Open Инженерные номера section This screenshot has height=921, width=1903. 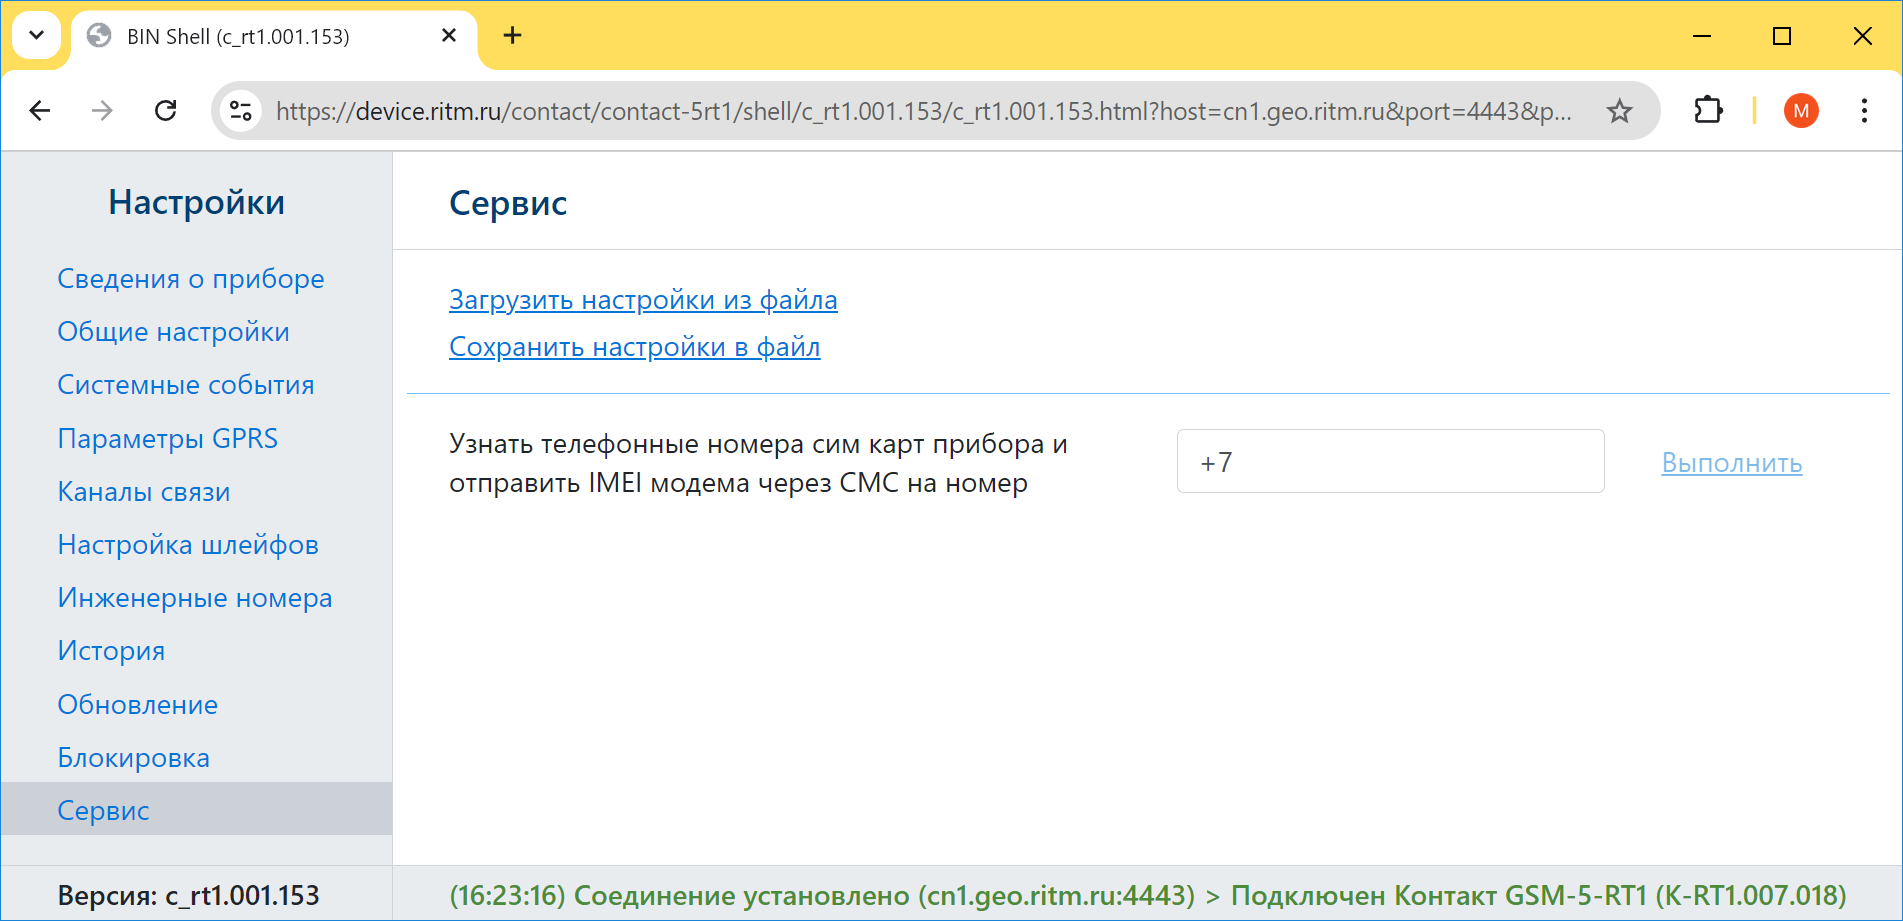pos(195,597)
